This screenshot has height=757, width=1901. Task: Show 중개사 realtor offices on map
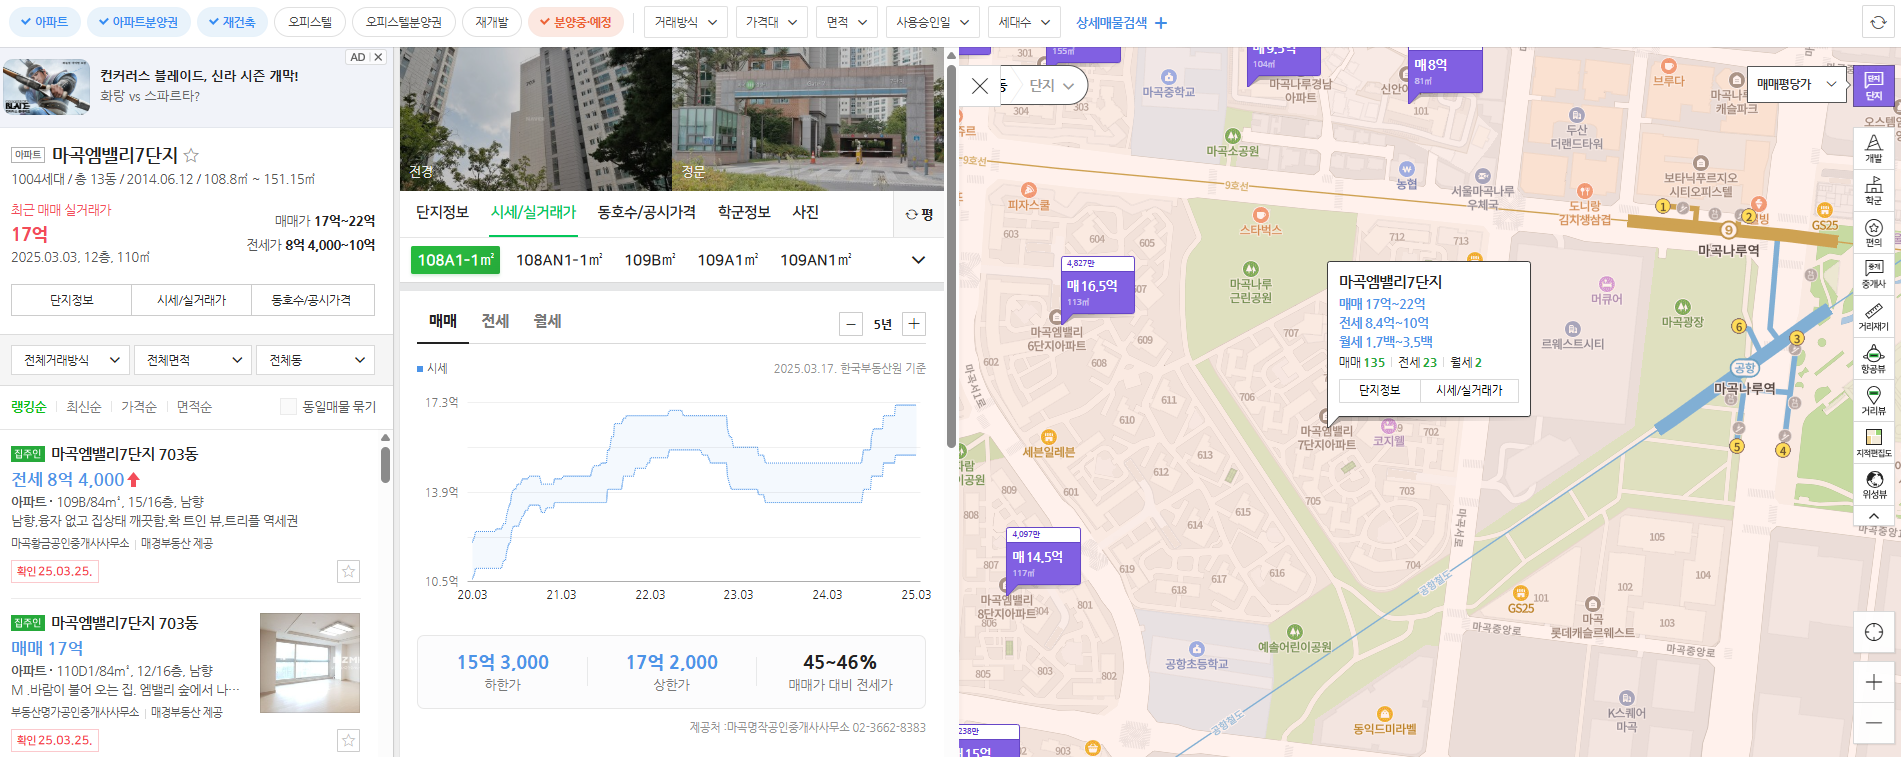(x=1873, y=275)
